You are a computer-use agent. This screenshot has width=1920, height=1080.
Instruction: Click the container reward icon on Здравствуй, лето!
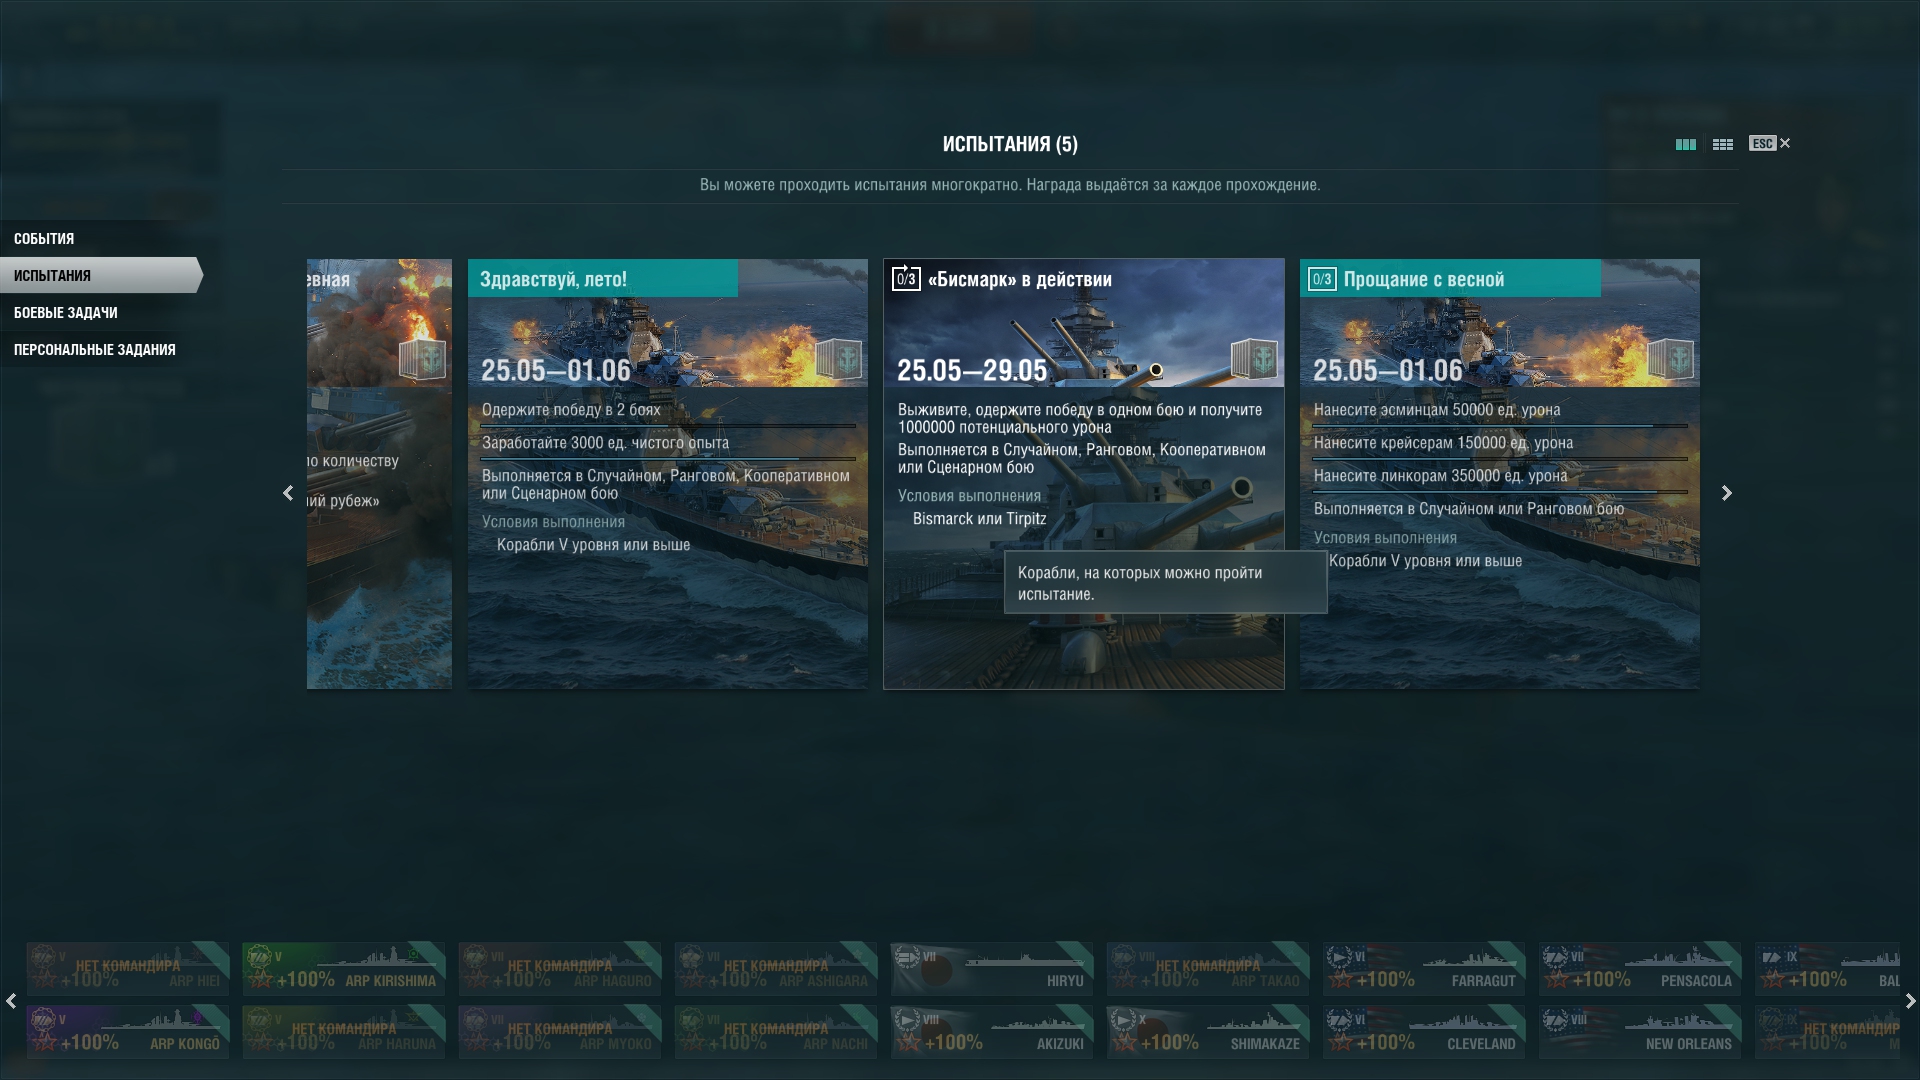coord(838,358)
